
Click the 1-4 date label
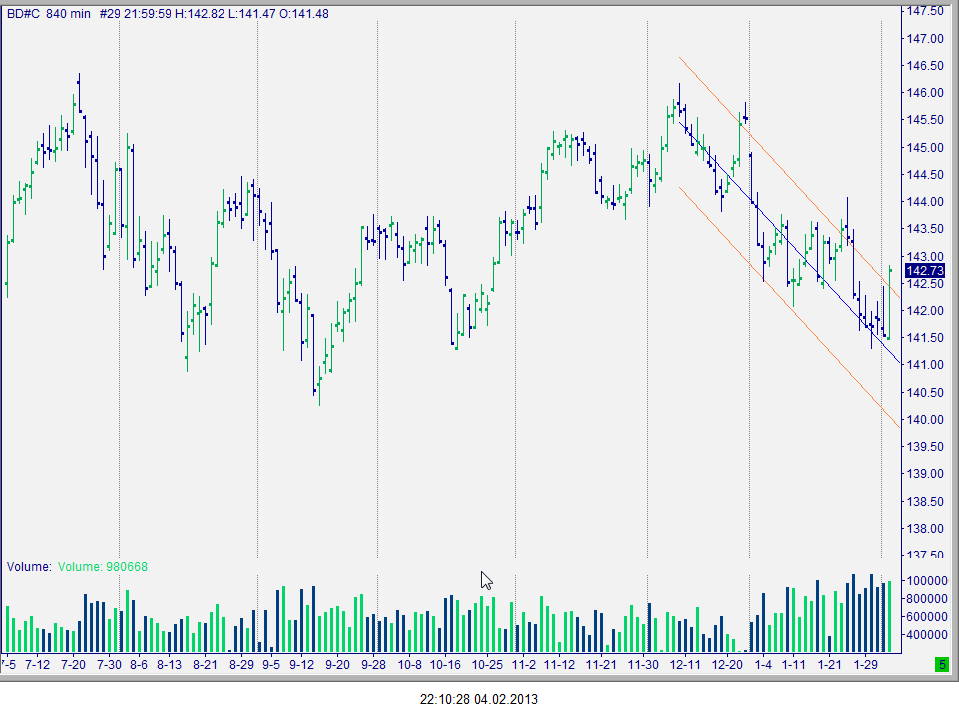pyautogui.click(x=763, y=665)
